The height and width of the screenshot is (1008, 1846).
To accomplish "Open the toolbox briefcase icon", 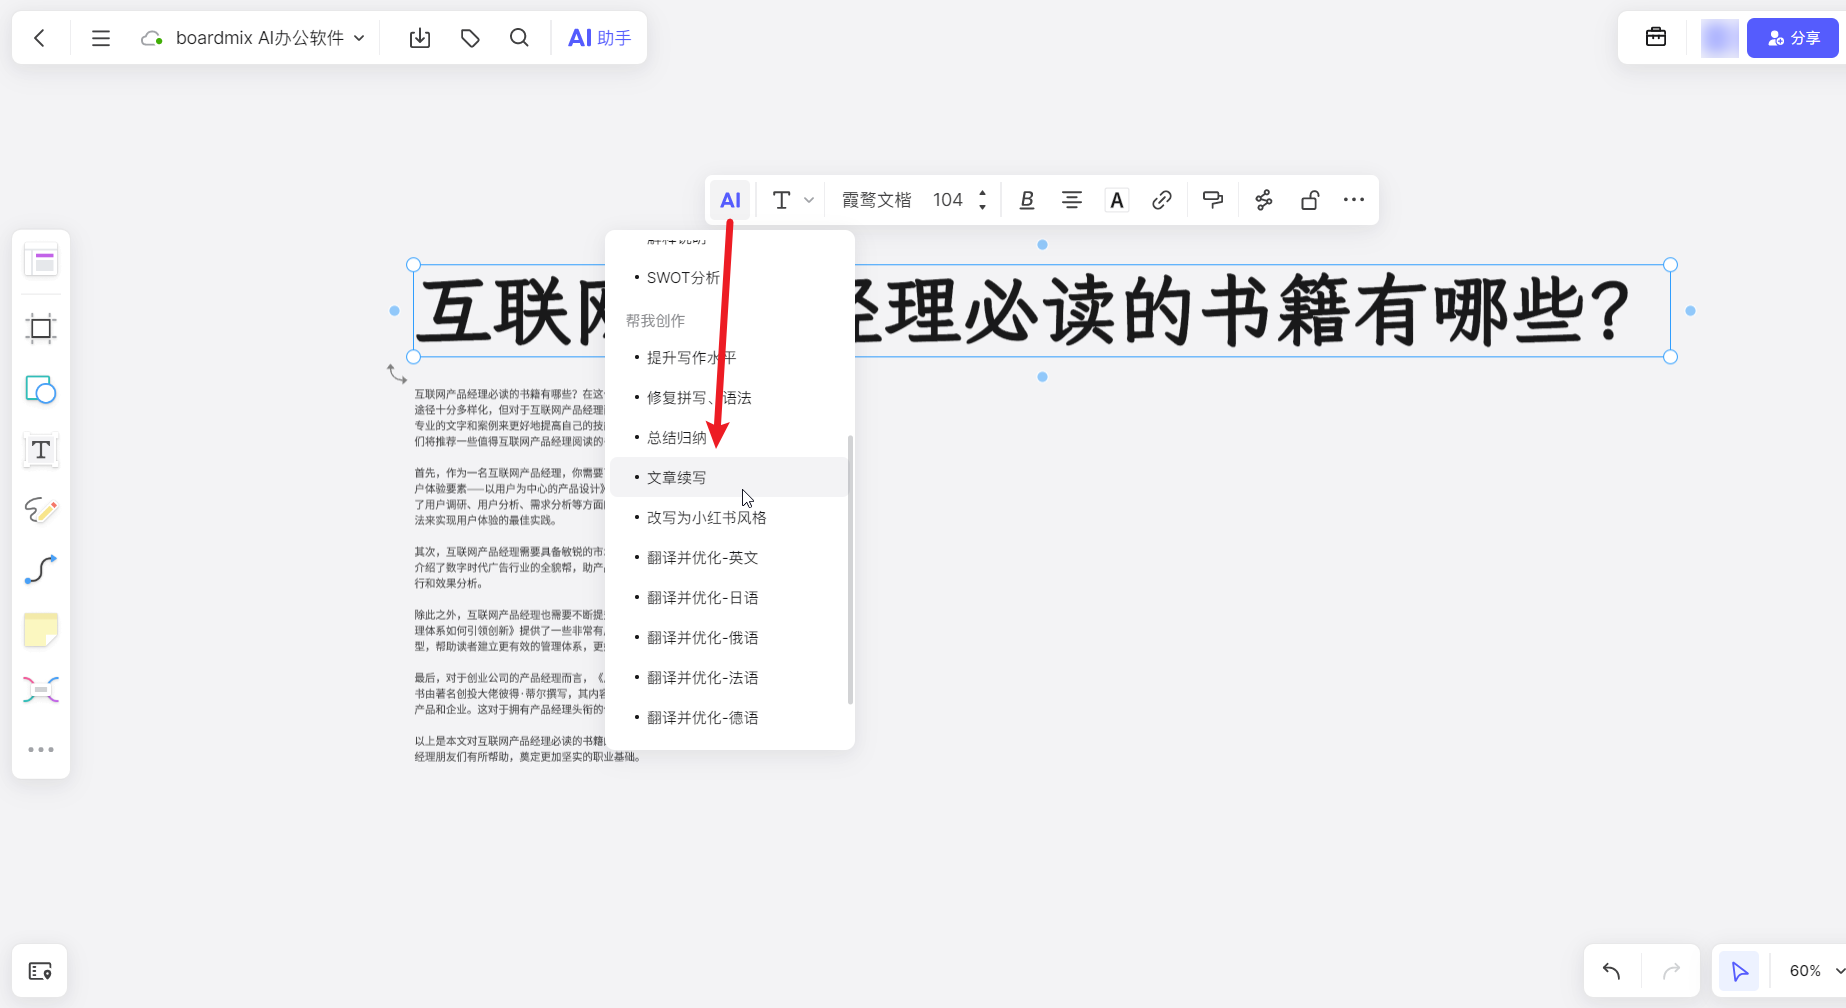I will [1656, 37].
